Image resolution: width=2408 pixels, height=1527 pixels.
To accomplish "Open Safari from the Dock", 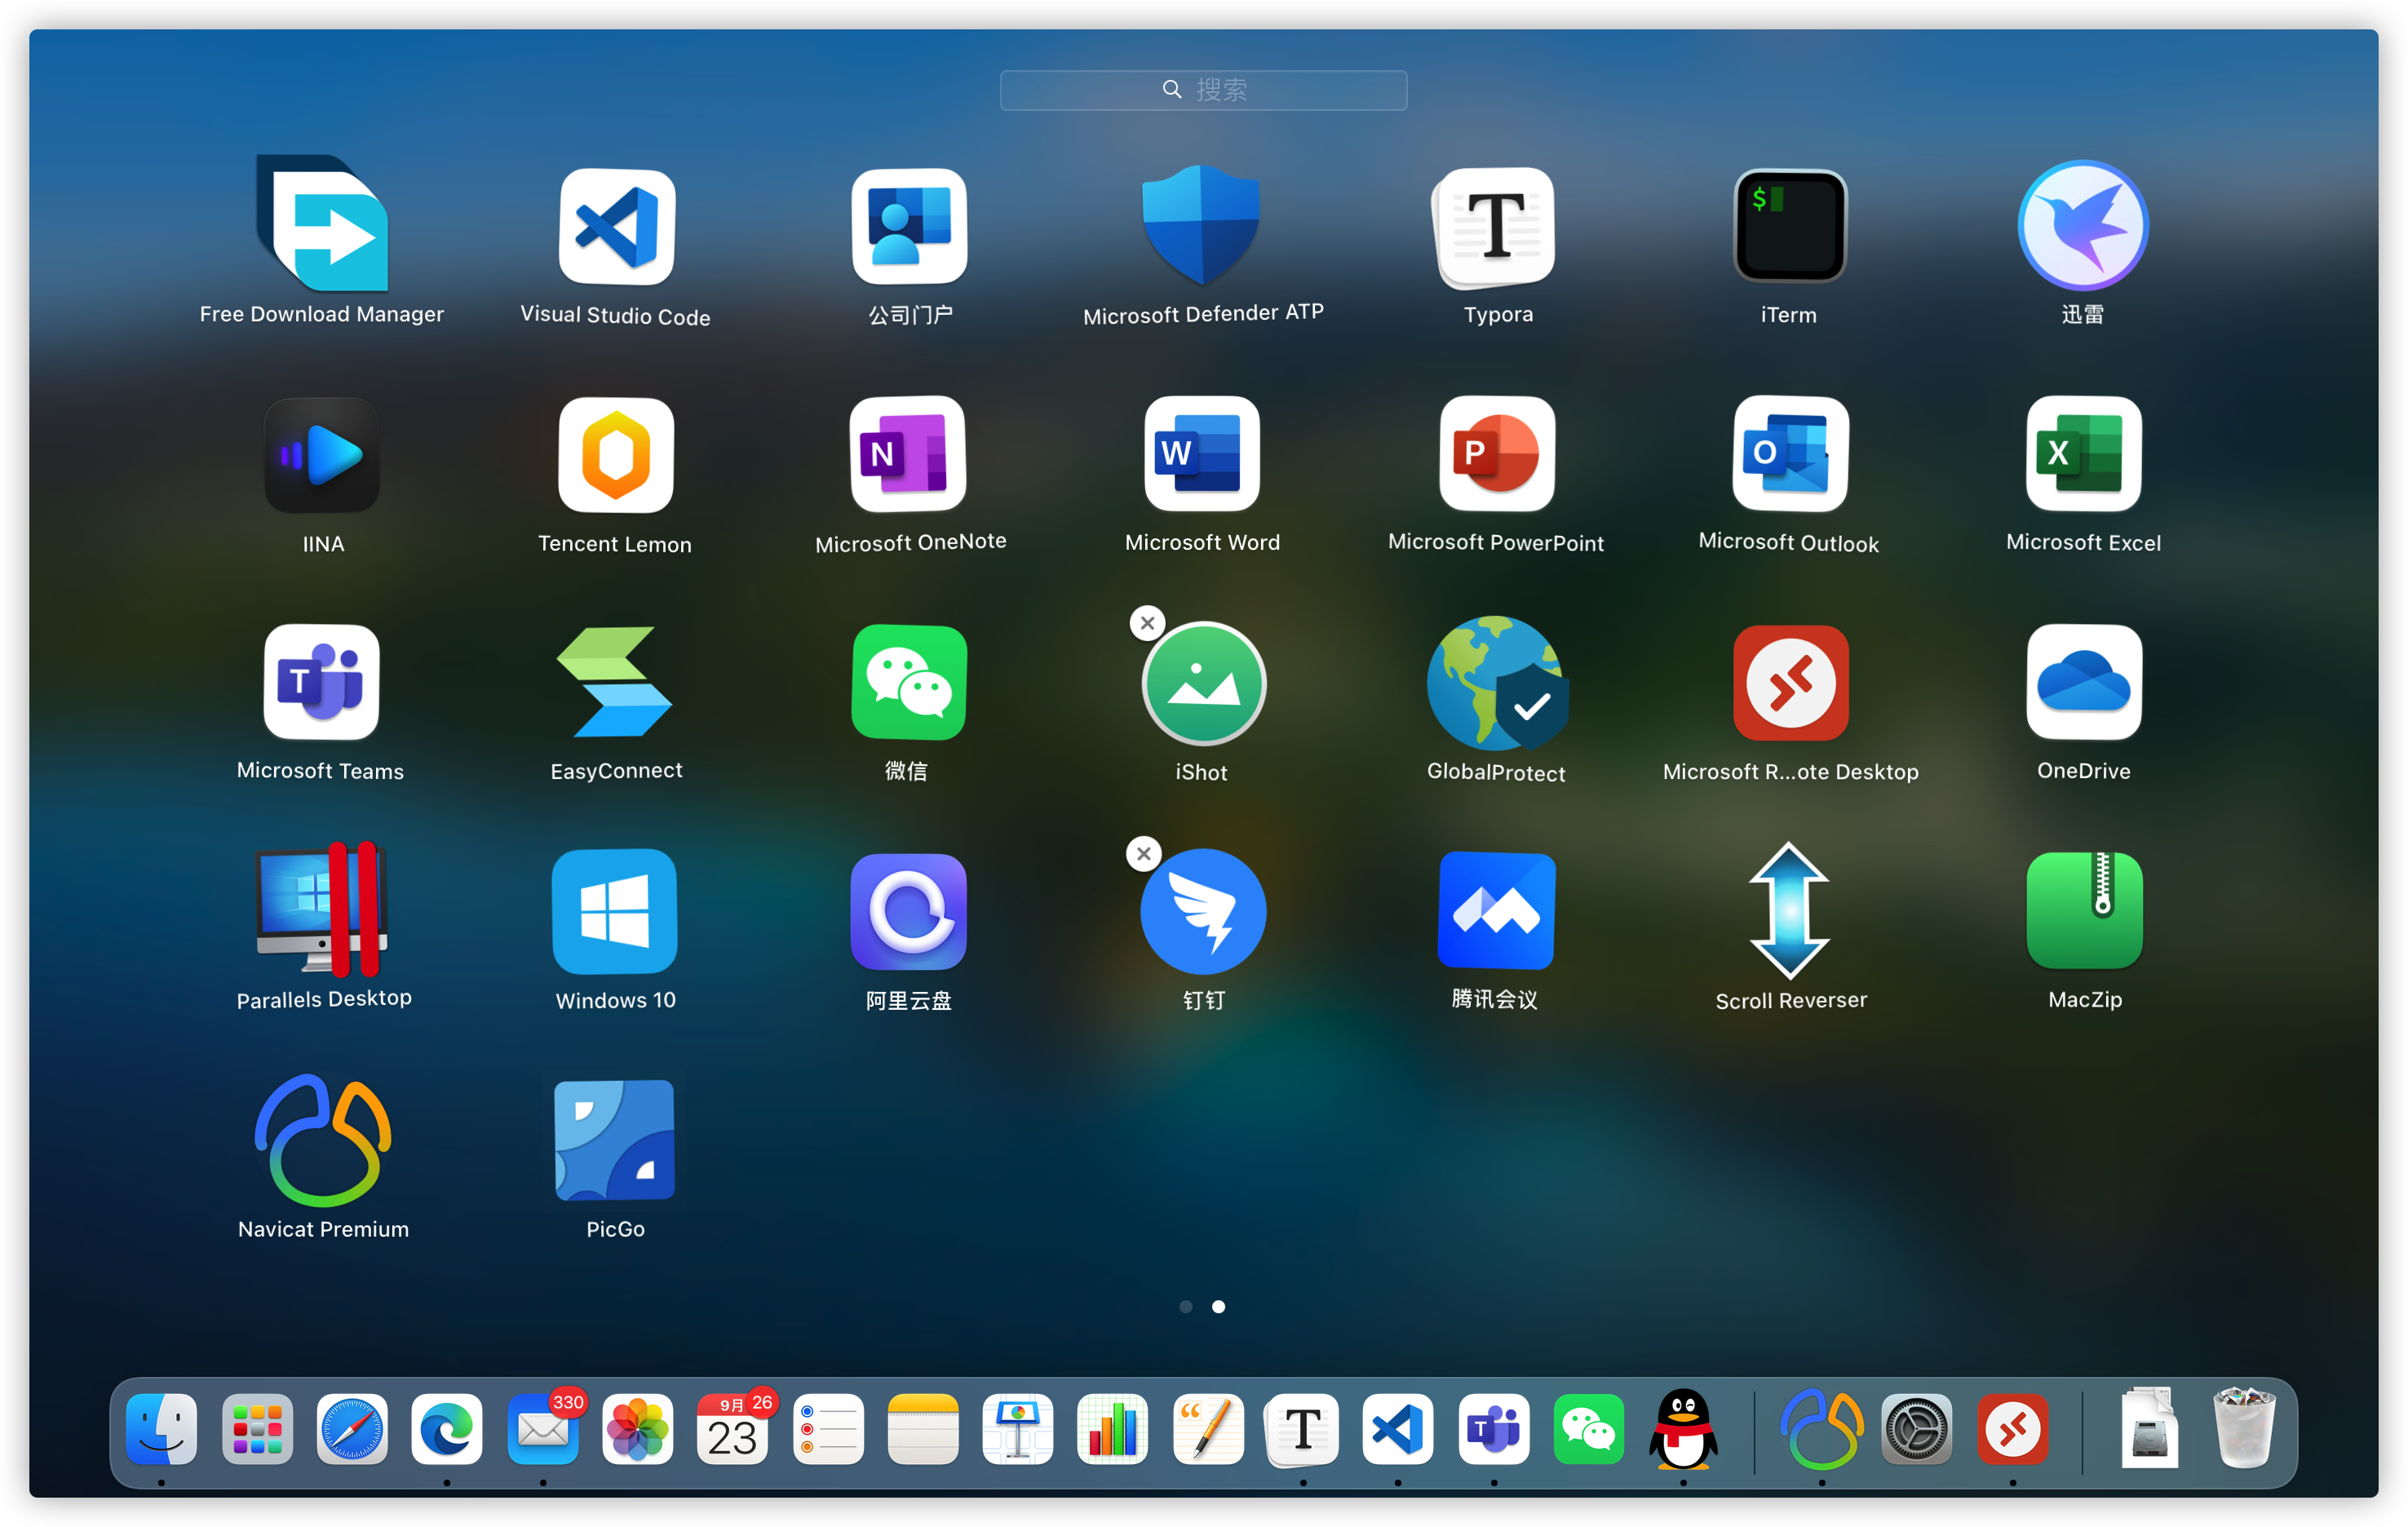I will pyautogui.click(x=352, y=1429).
